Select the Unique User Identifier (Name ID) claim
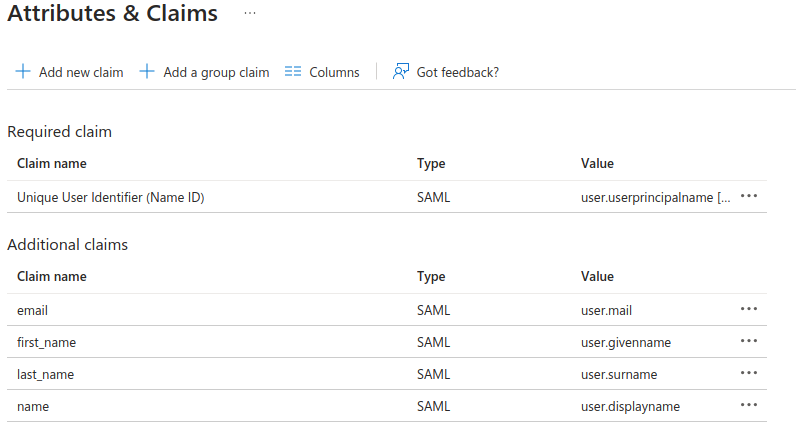The height and width of the screenshot is (444, 796). click(110, 198)
